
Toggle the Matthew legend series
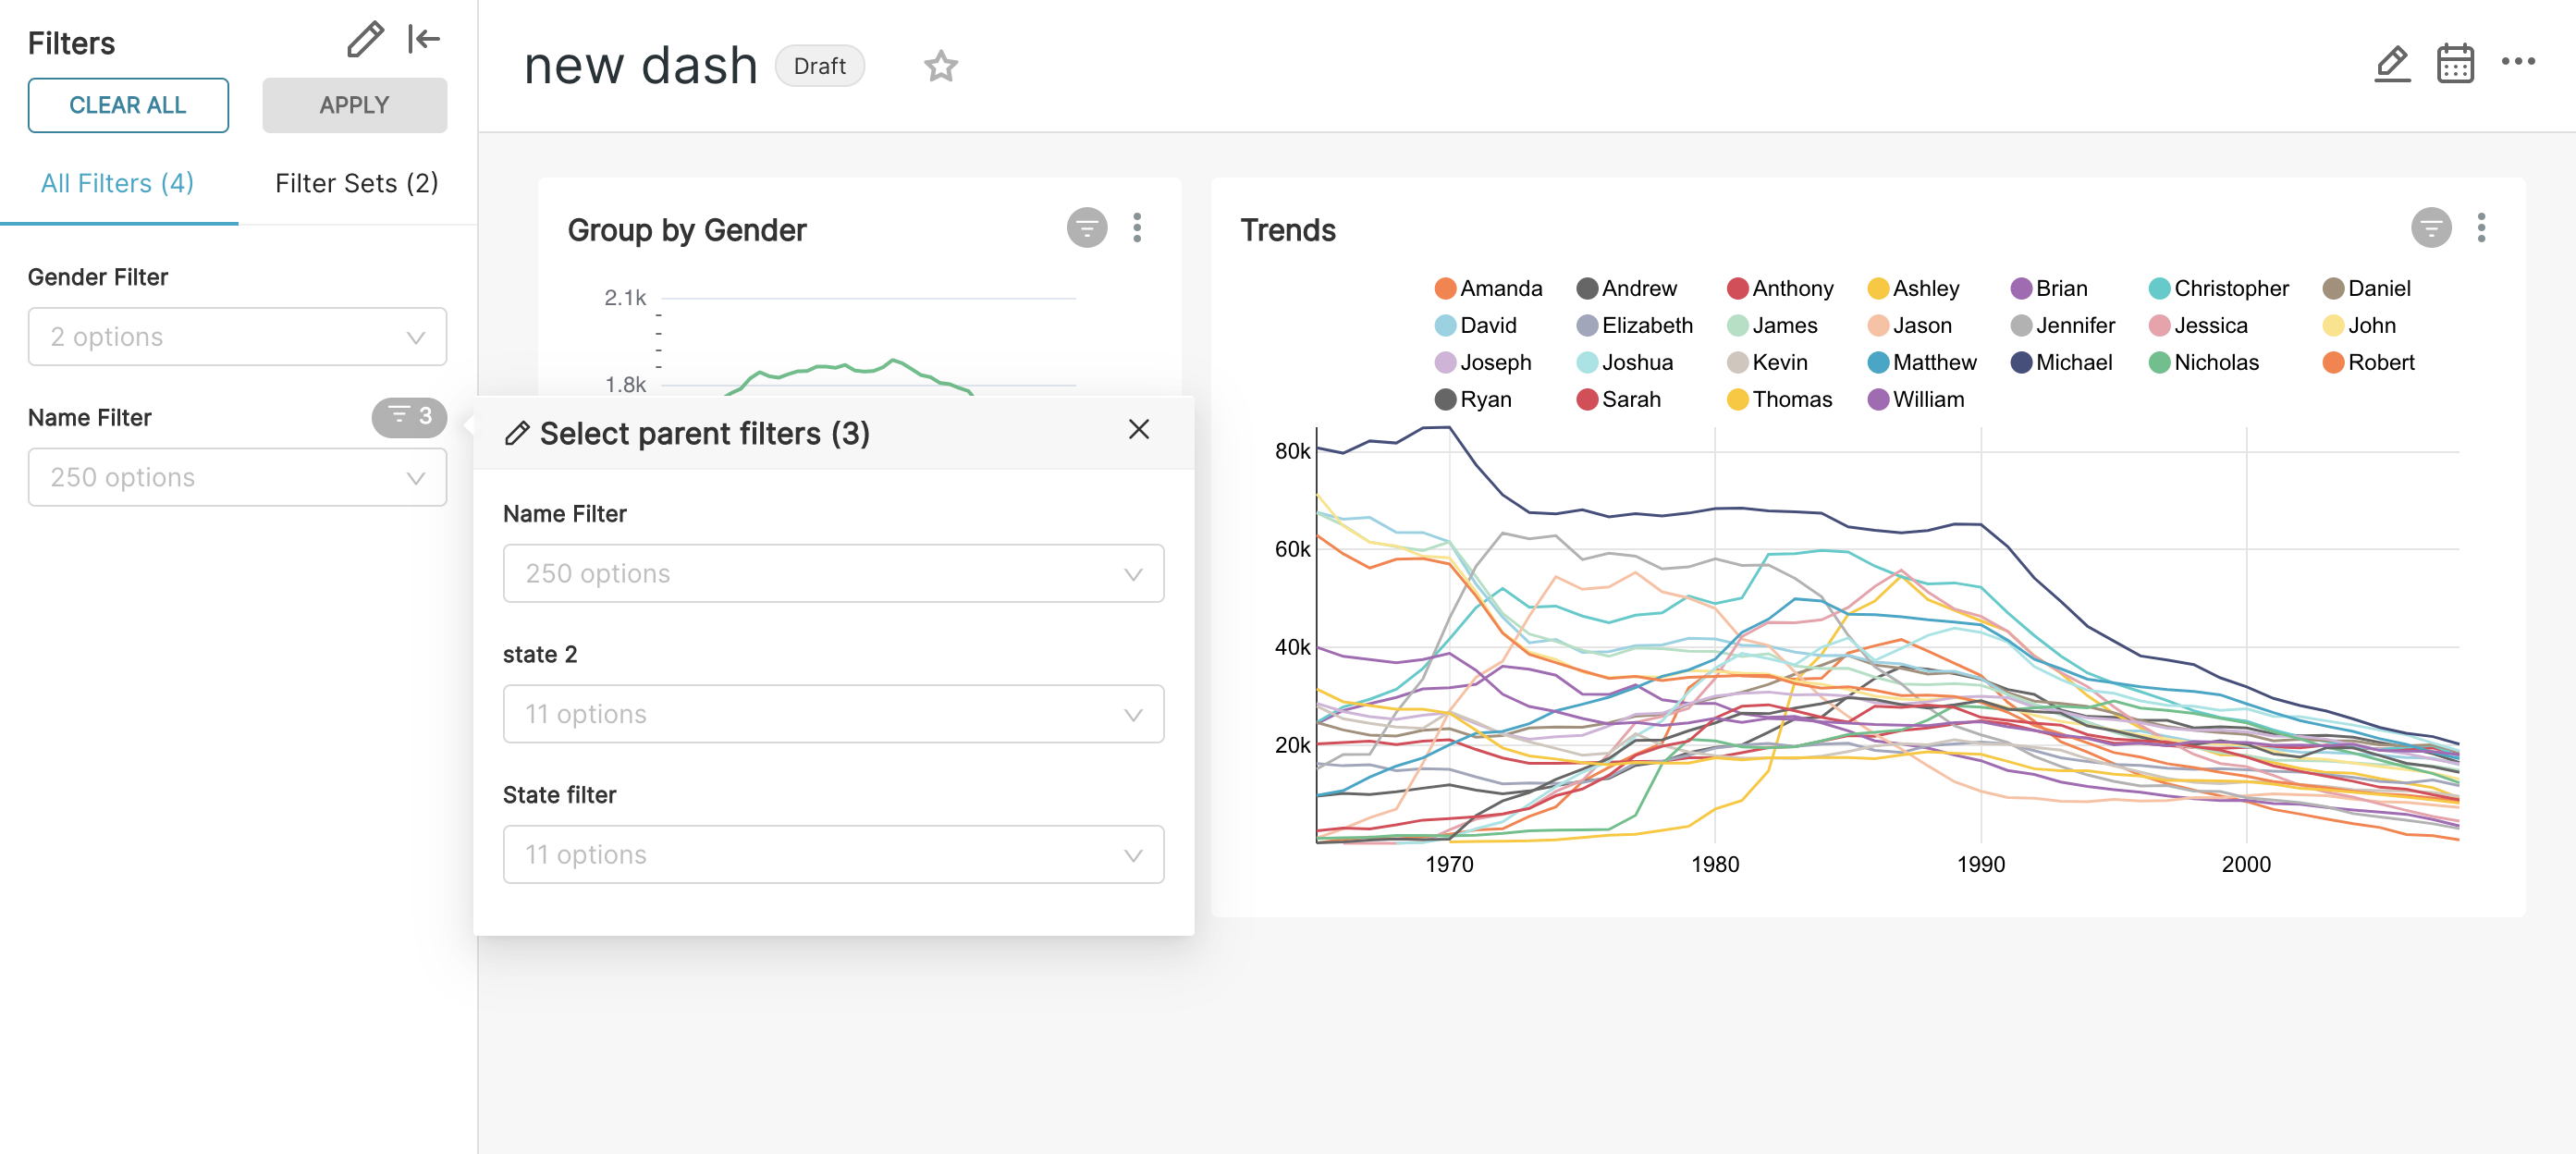tap(1921, 362)
